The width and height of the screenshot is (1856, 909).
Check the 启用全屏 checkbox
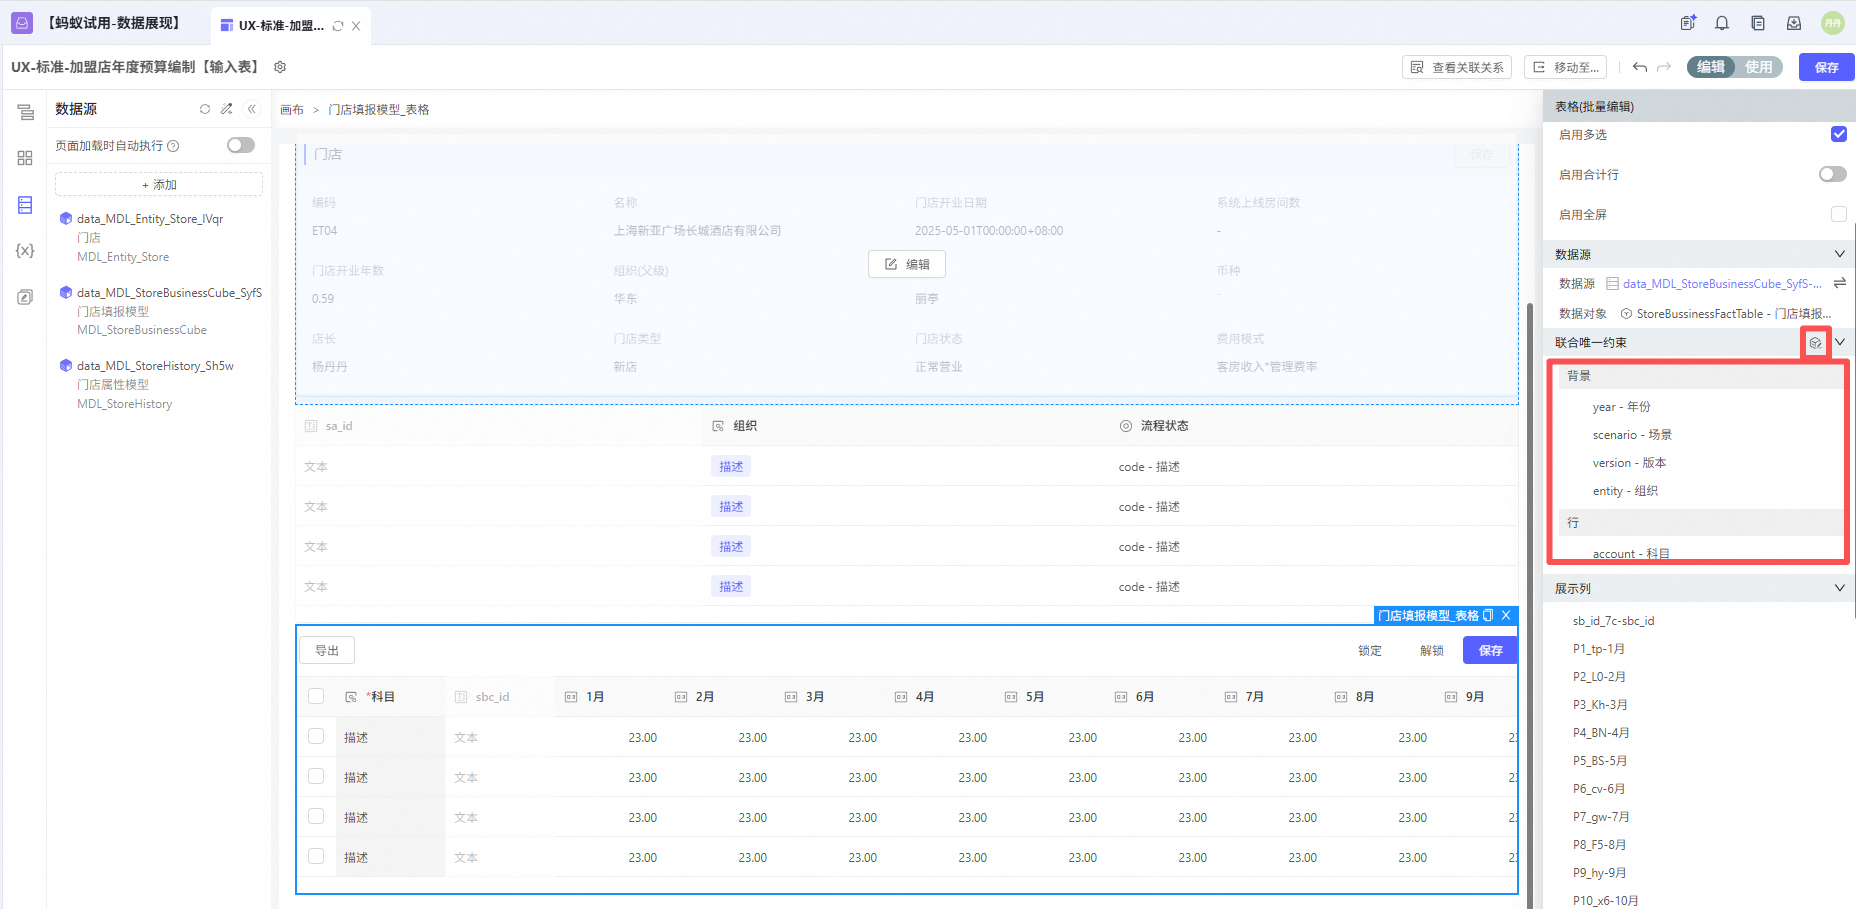[x=1838, y=214]
